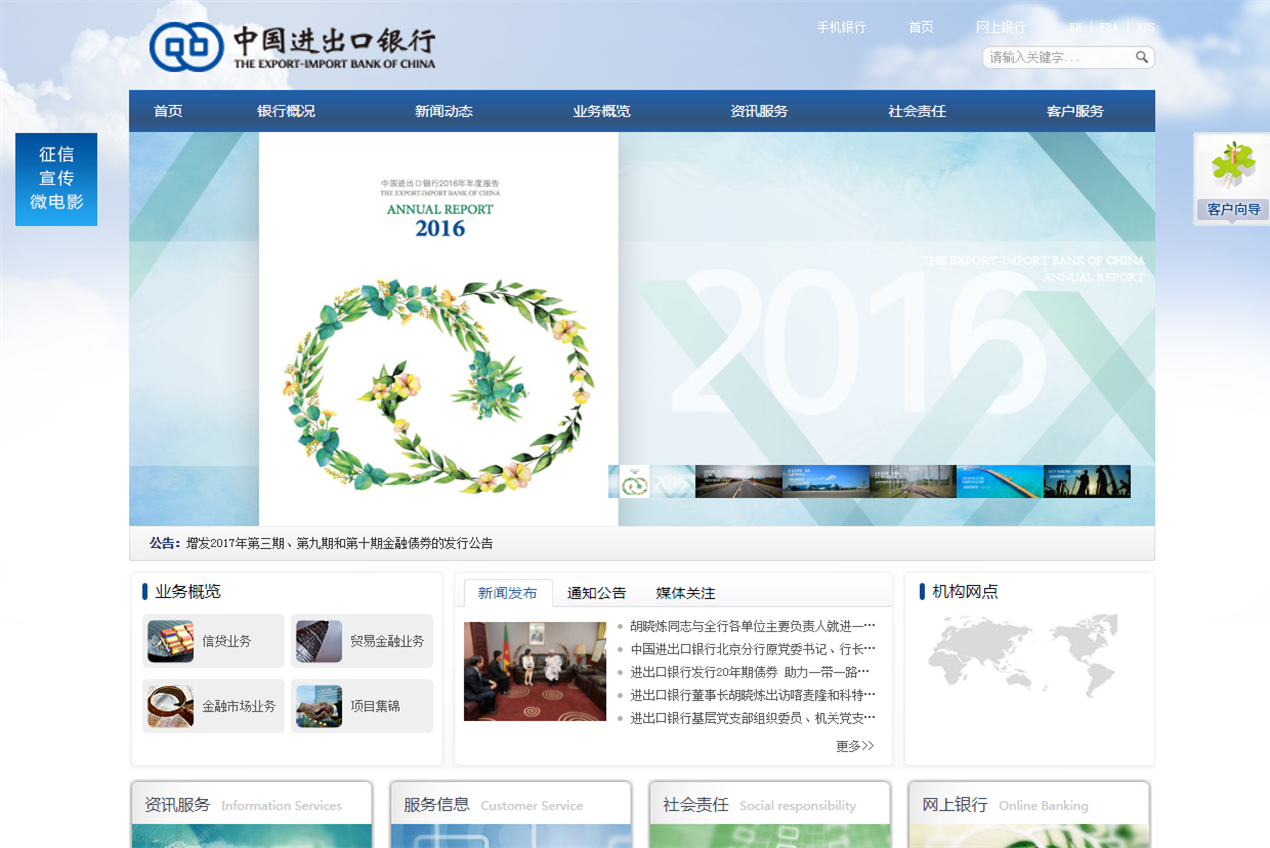Open news item 进出口银行董事长胡晓炼出访喀麦隆
The image size is (1270, 848).
(753, 695)
